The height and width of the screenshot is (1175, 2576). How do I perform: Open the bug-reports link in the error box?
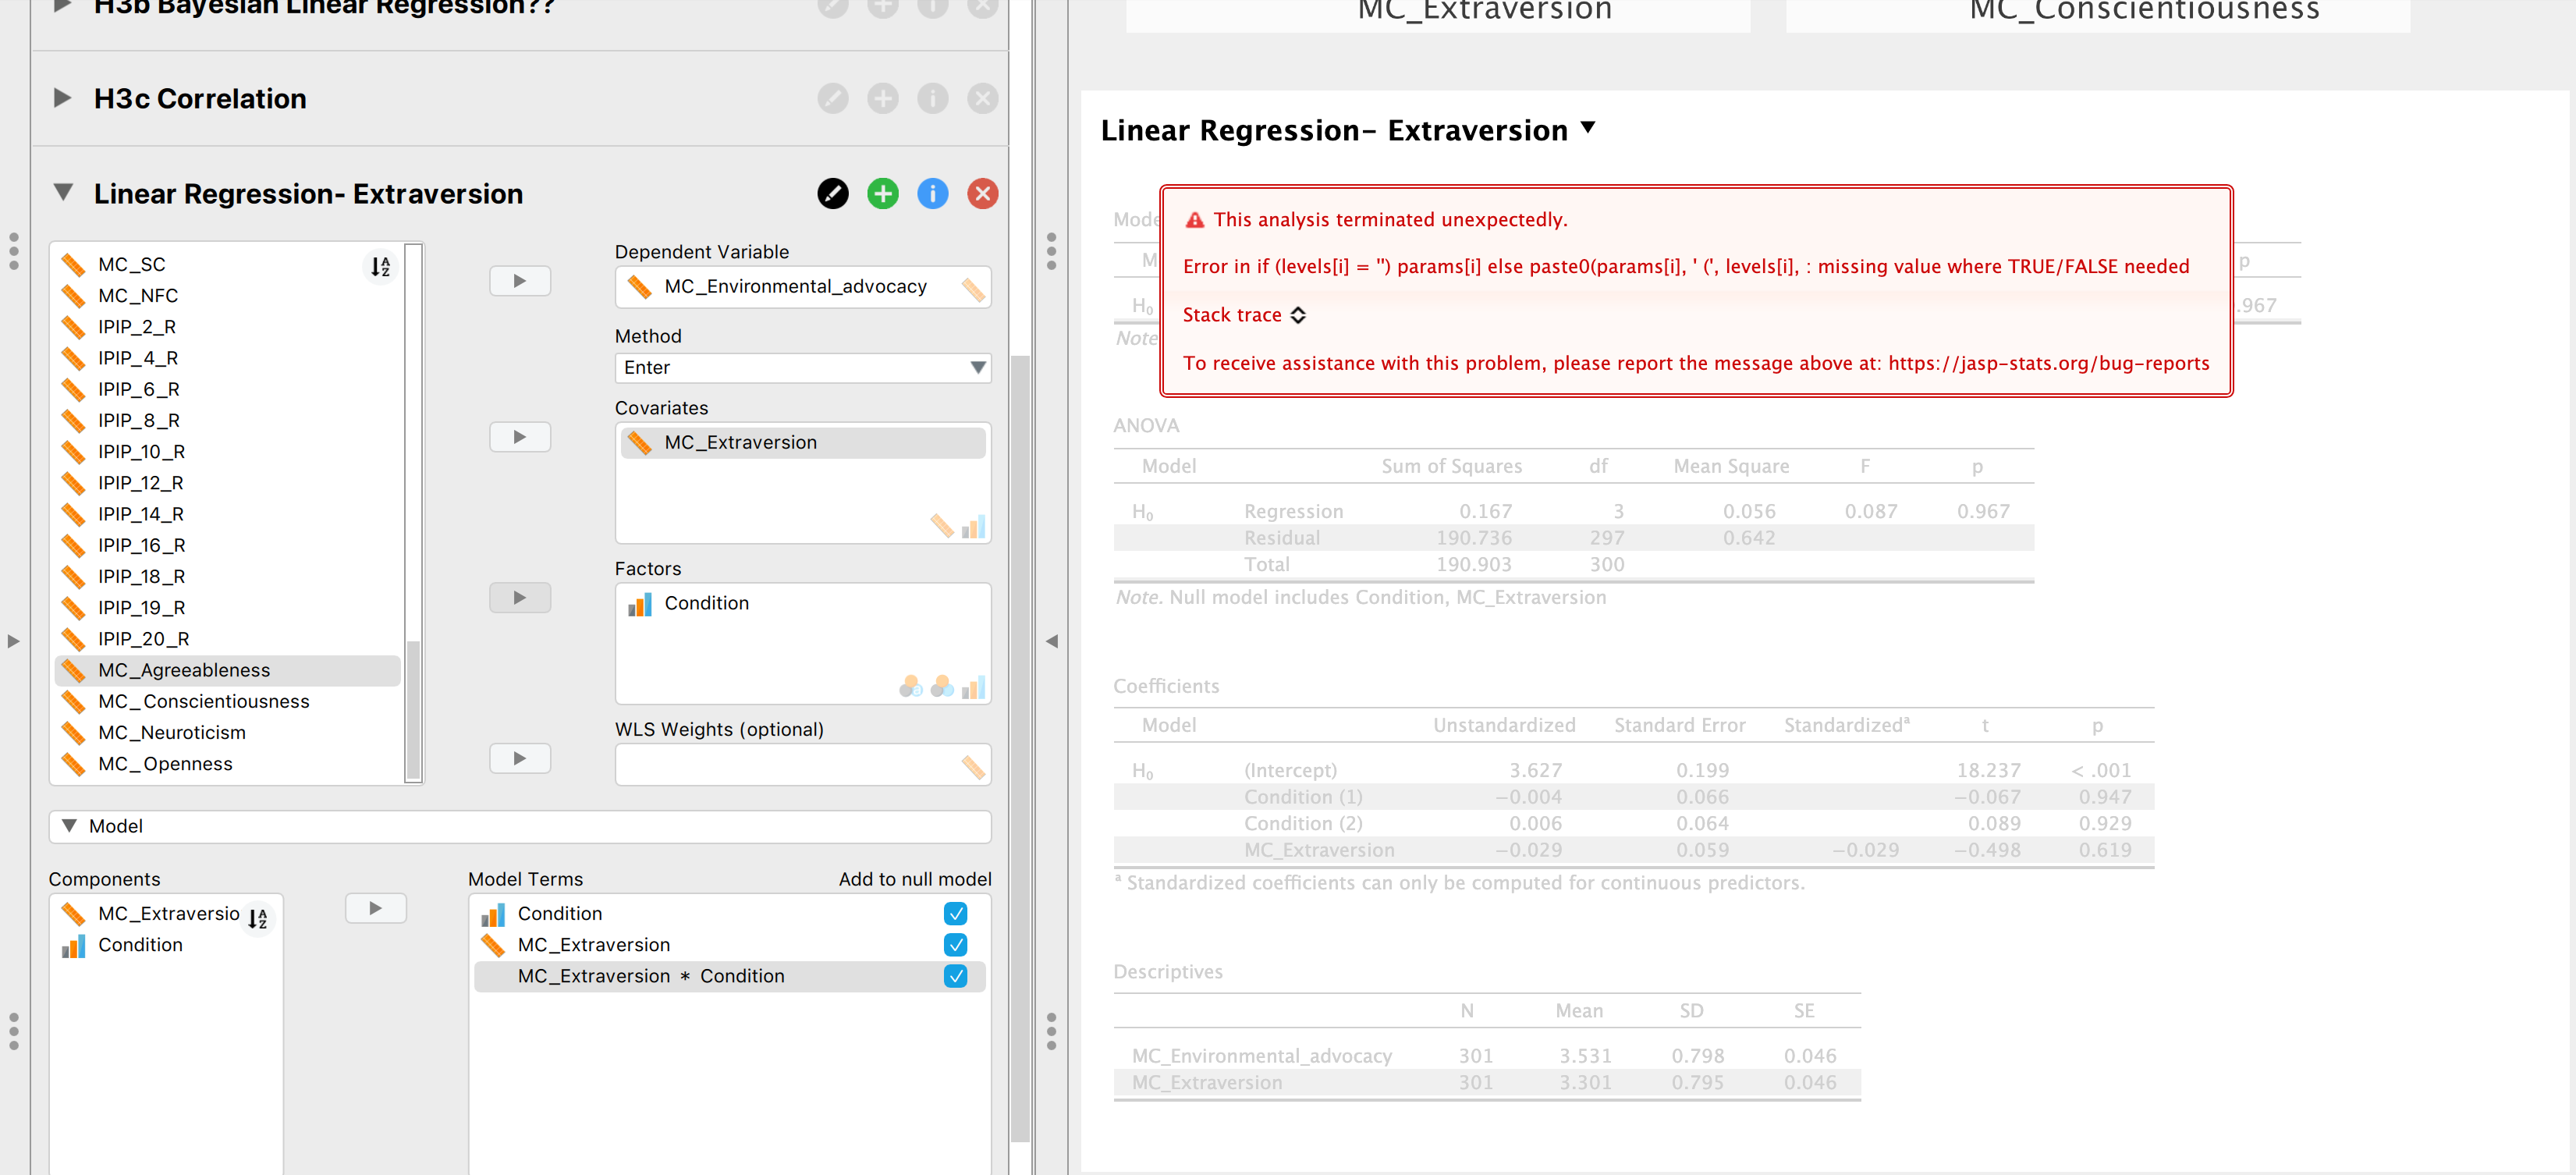click(2049, 363)
